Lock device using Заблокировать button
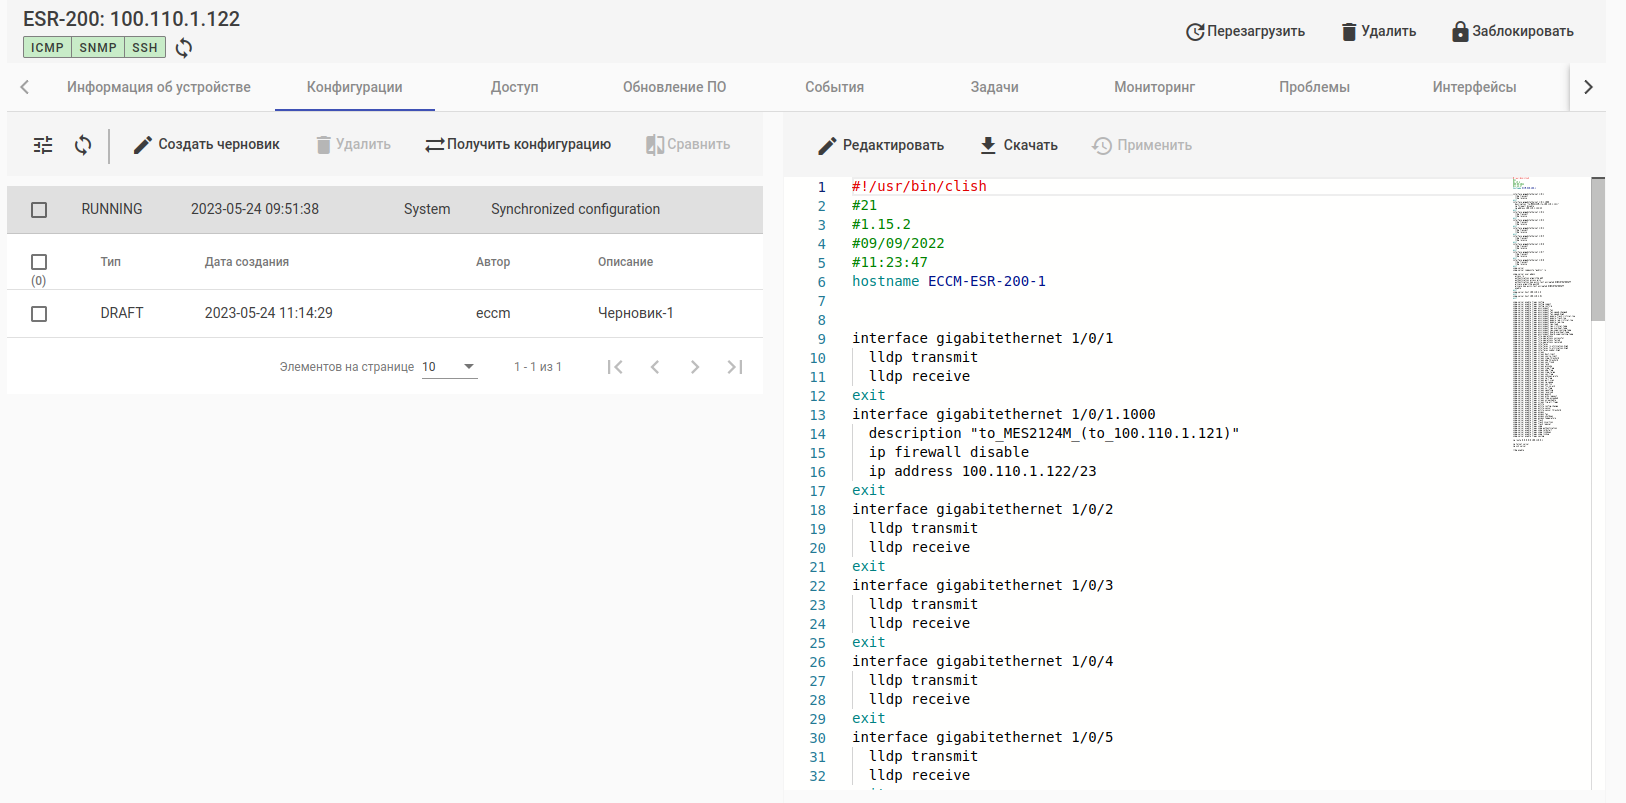The width and height of the screenshot is (1626, 803). pyautogui.click(x=1512, y=31)
